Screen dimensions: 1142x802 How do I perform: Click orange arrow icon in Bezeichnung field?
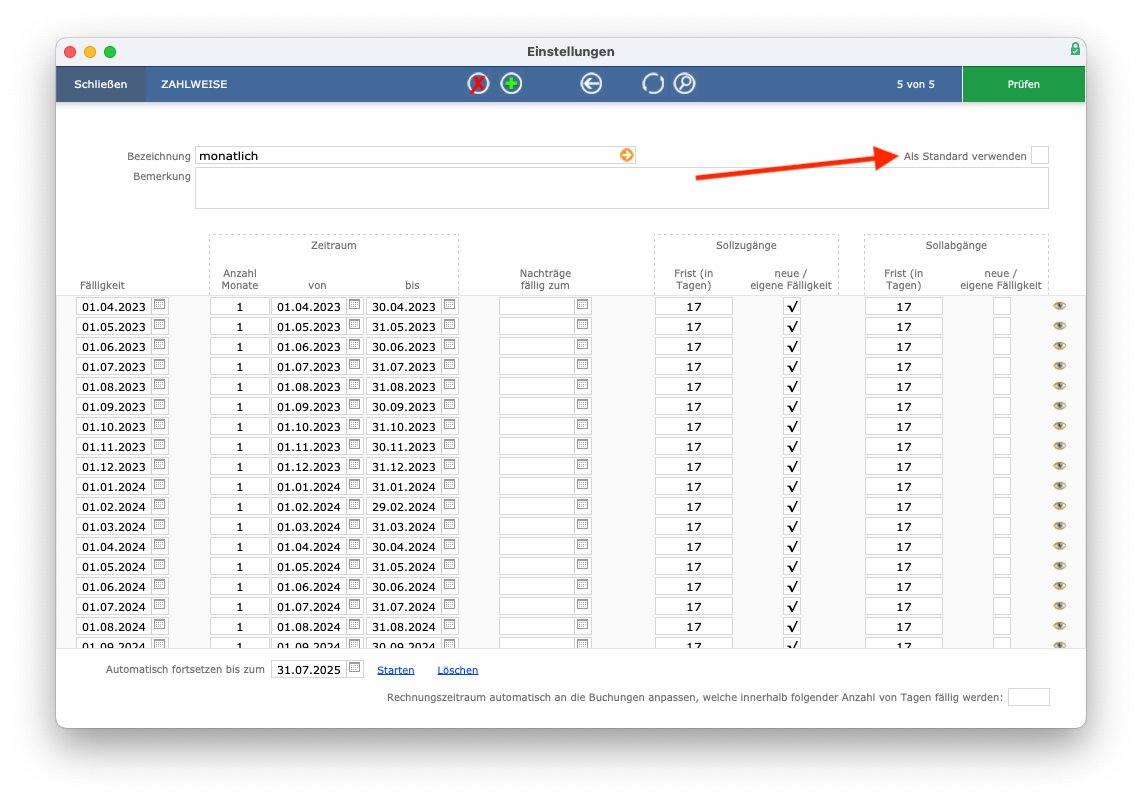pyautogui.click(x=626, y=155)
